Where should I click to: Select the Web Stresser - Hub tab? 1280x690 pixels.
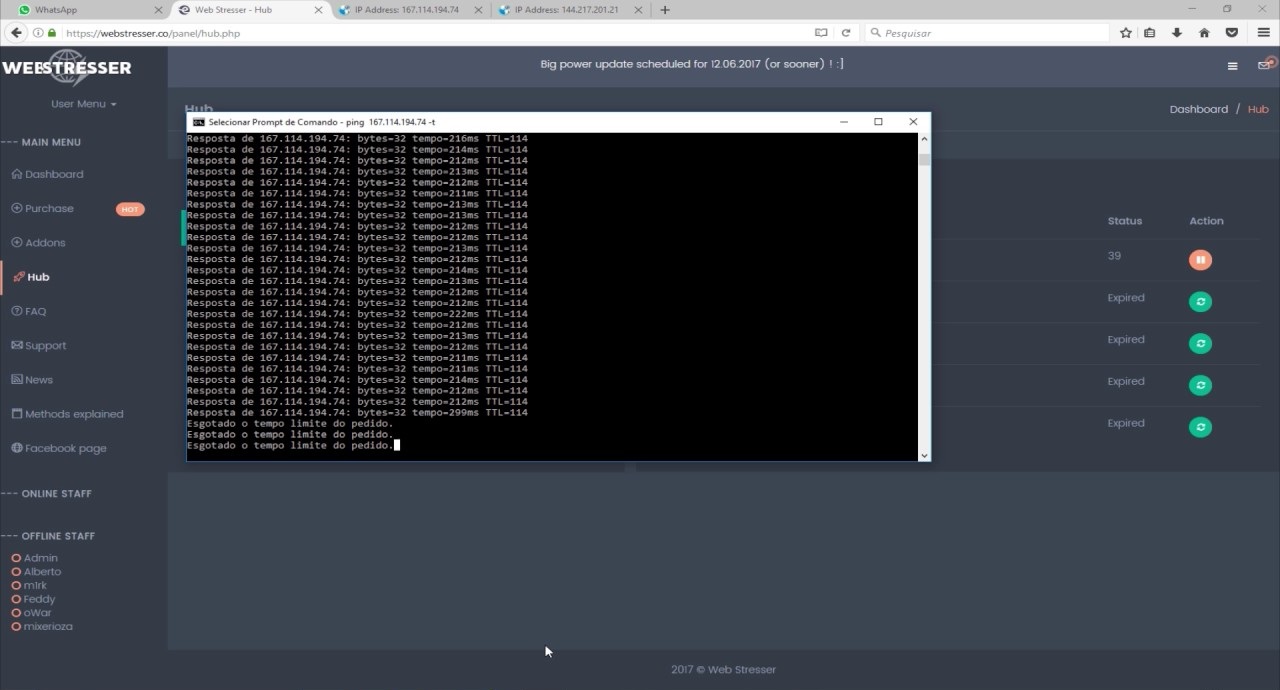250,10
